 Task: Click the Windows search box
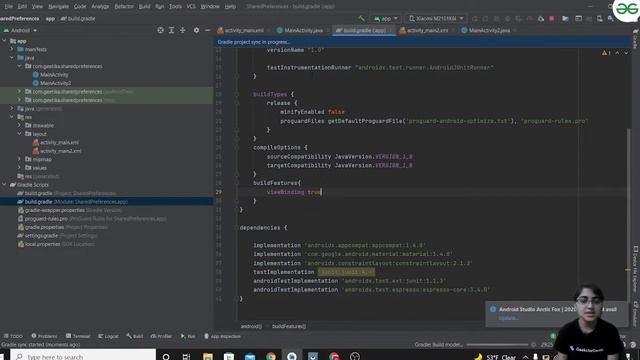(x=83, y=356)
